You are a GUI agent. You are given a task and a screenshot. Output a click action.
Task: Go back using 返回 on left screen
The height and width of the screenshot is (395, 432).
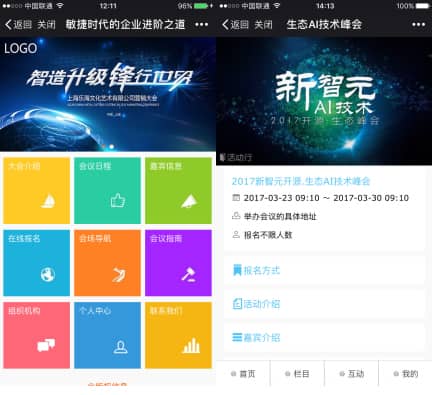18,24
